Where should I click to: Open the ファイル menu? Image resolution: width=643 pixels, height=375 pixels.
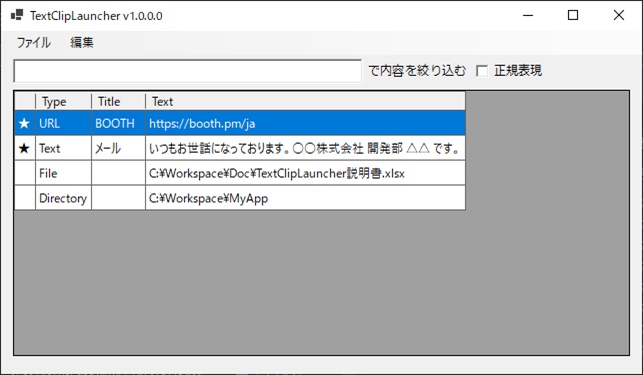coord(34,42)
